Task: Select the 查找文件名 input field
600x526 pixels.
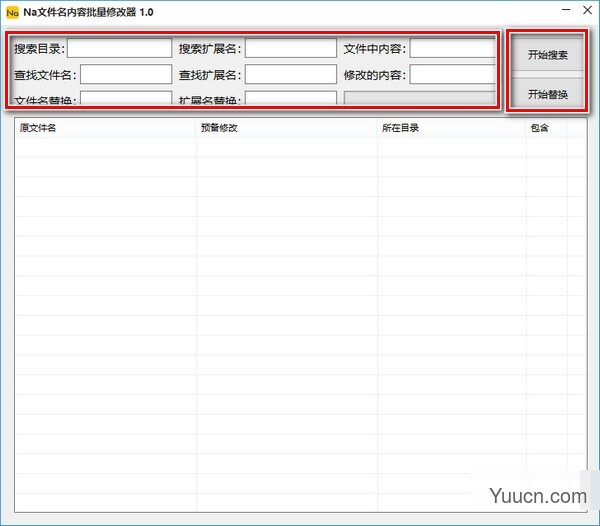Action: click(x=126, y=74)
